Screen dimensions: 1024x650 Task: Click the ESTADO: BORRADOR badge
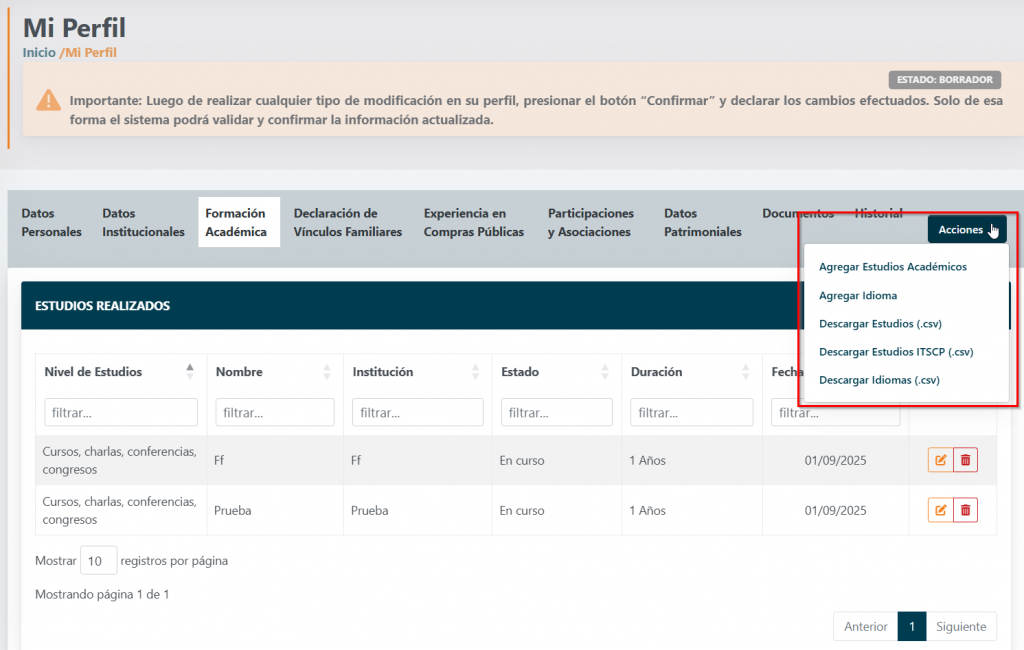(944, 80)
